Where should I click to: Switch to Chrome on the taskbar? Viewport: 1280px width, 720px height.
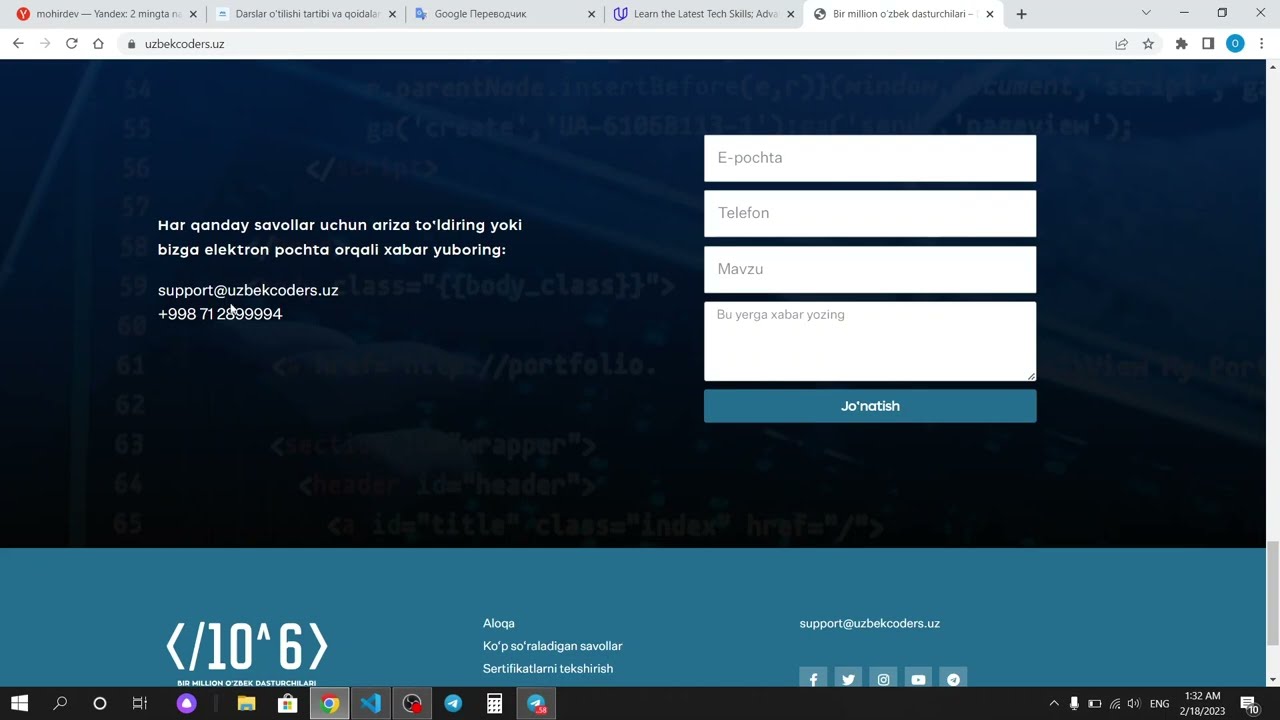tap(329, 704)
